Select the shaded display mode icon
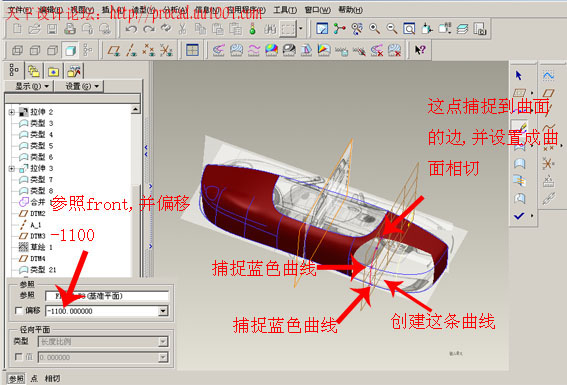 [70, 50]
